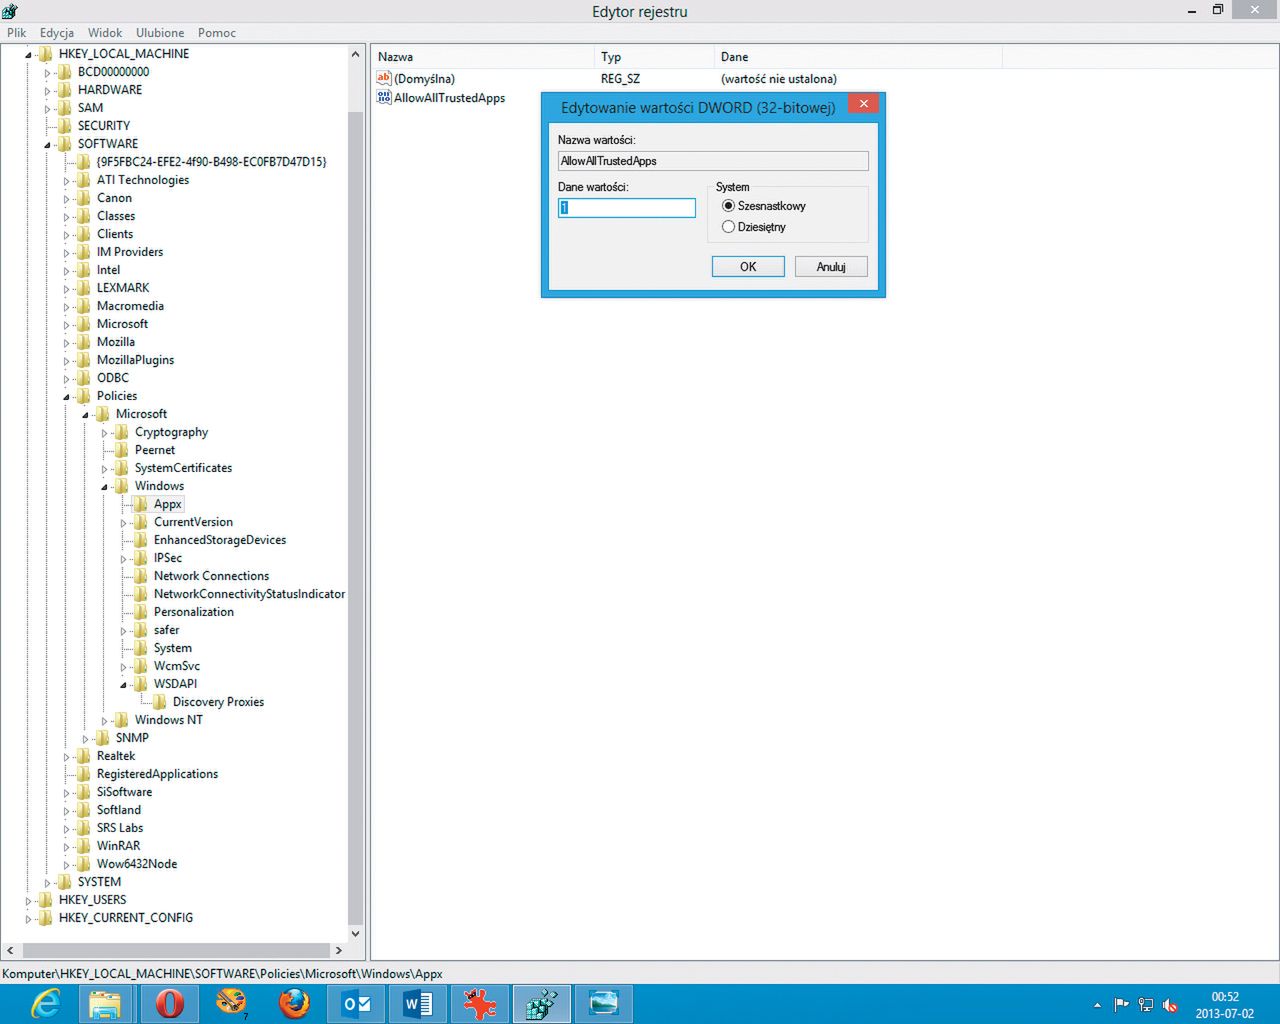
Task: Click the Policies folder icon
Action: (x=84, y=396)
